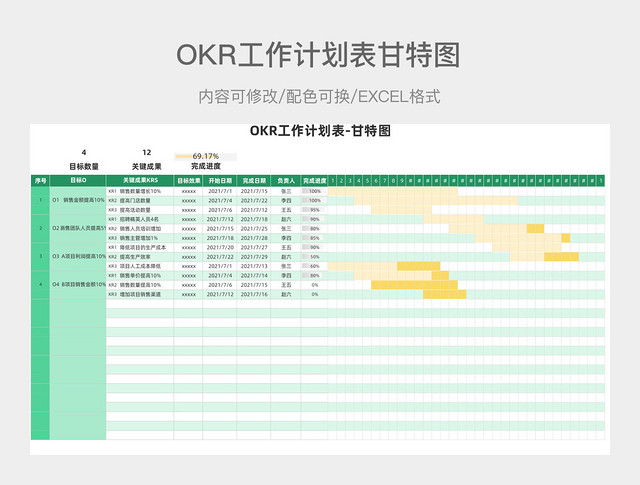Click the 增加项目销售渠道 key result
640x485 pixels.
140,294
